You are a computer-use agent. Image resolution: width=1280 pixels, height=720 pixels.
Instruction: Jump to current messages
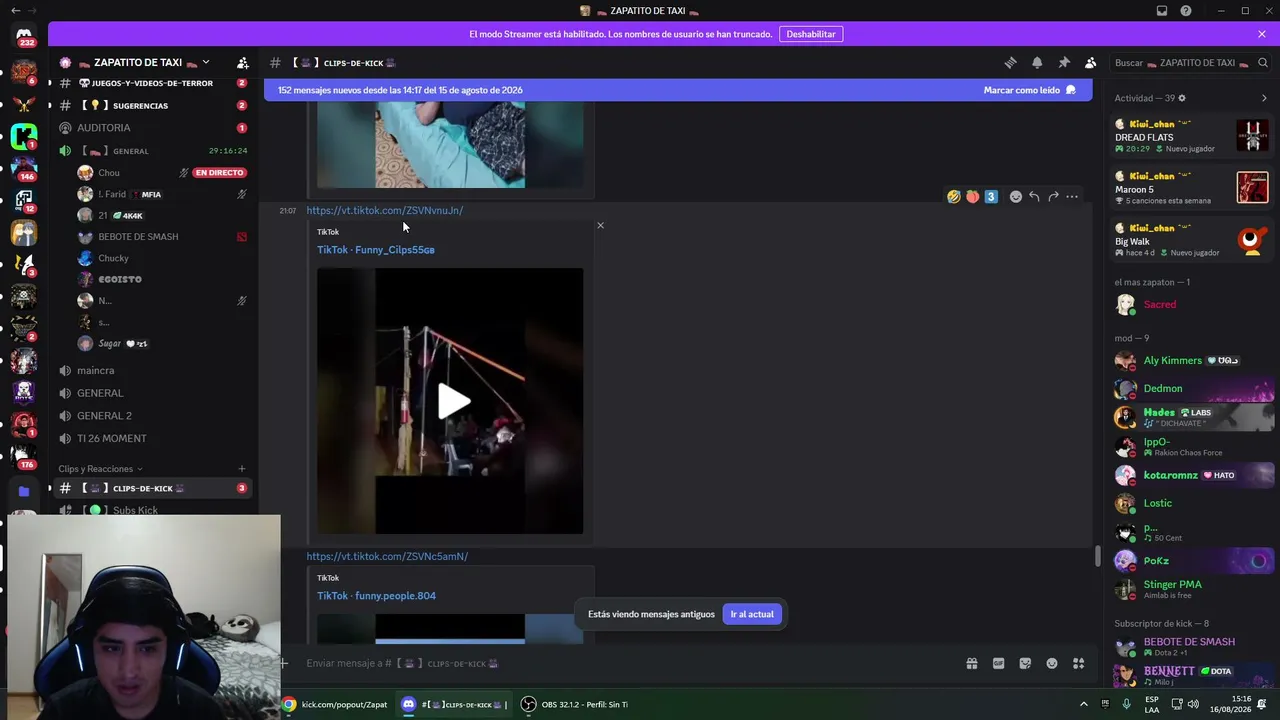[752, 614]
